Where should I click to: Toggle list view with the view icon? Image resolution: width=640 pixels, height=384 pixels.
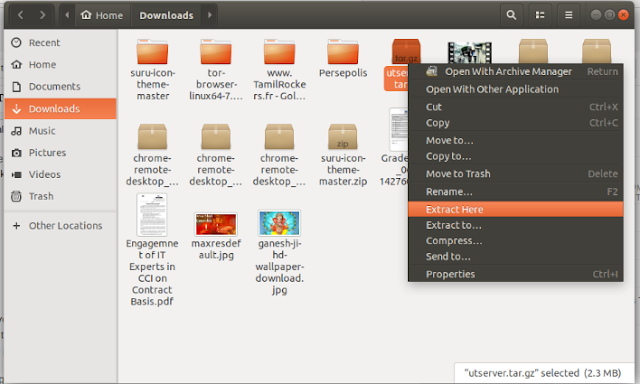tap(540, 15)
